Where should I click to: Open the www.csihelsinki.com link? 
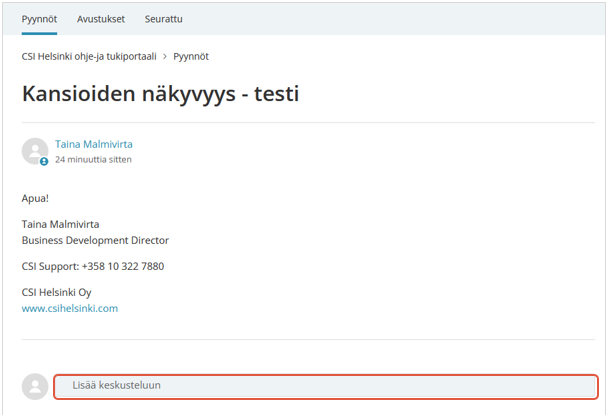pyautogui.click(x=70, y=309)
